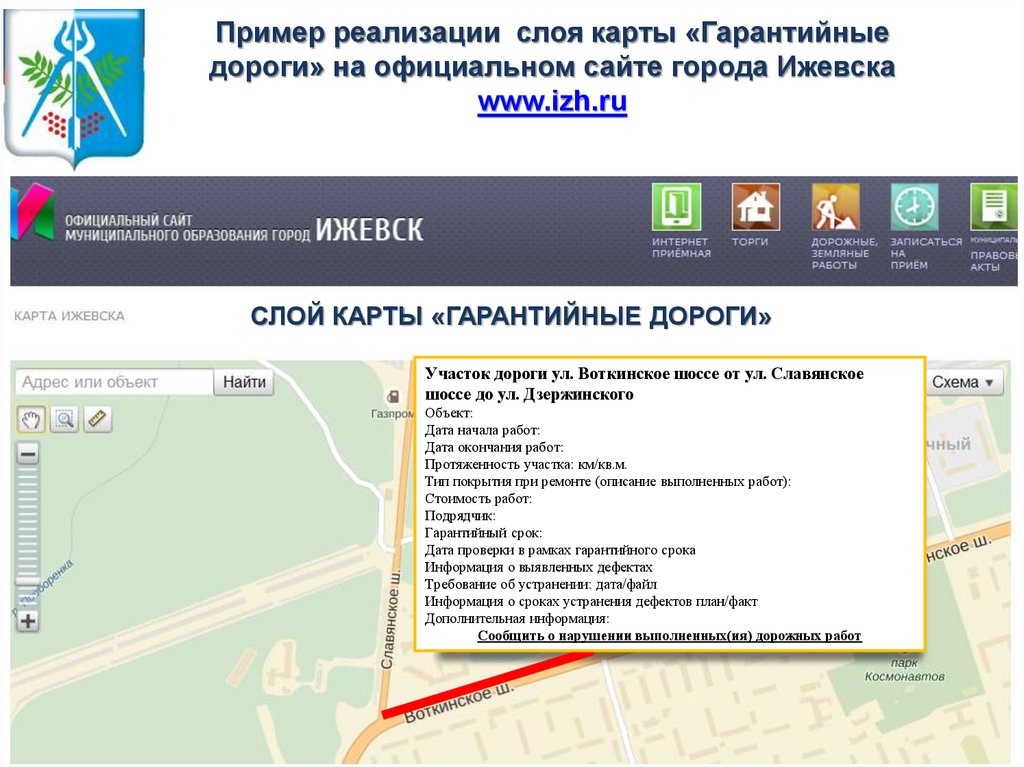Open Дорожные, земляные работы worker icon
Viewport: 1024px width, 767px height.
pos(835,207)
